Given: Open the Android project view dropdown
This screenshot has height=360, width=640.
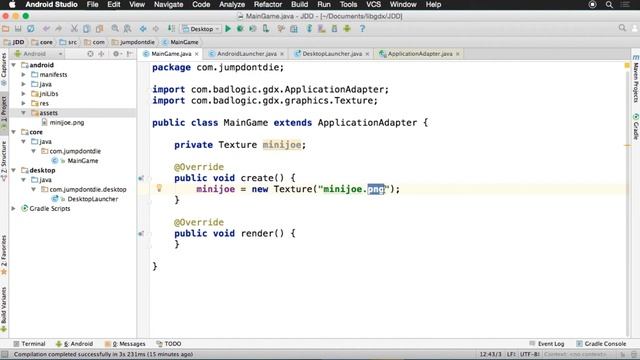Looking at the screenshot, I should [38, 53].
